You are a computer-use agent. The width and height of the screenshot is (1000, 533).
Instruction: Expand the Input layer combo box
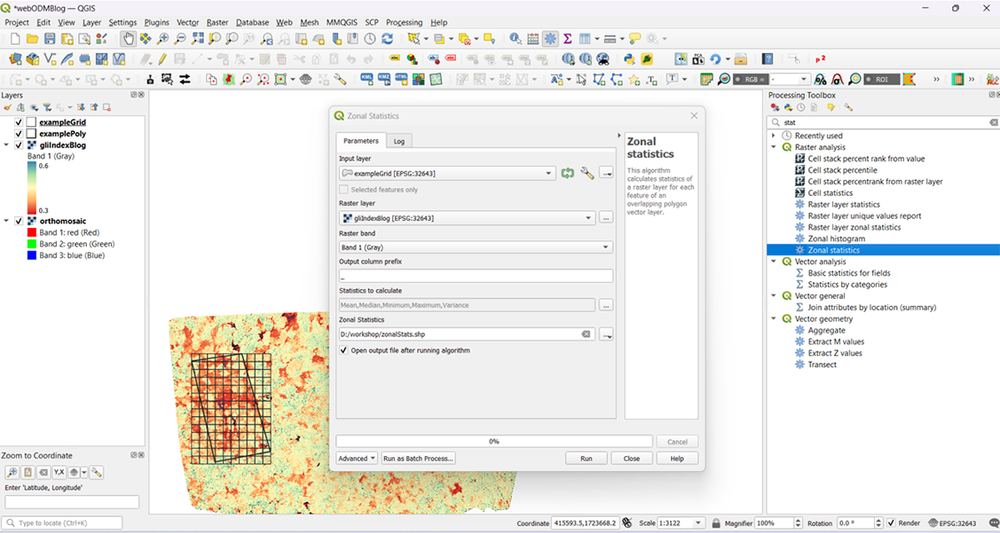[x=447, y=173]
